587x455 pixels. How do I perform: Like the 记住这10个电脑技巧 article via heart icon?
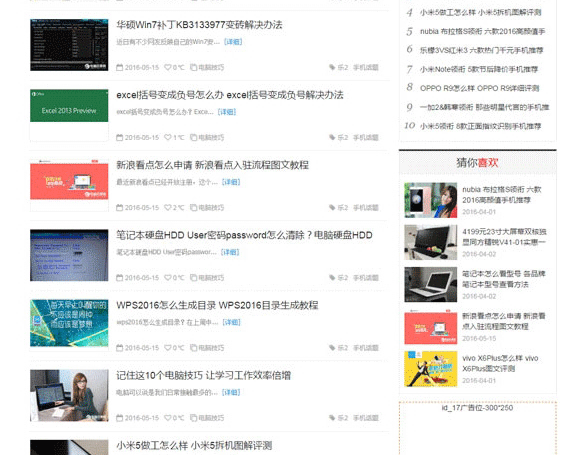pos(168,418)
